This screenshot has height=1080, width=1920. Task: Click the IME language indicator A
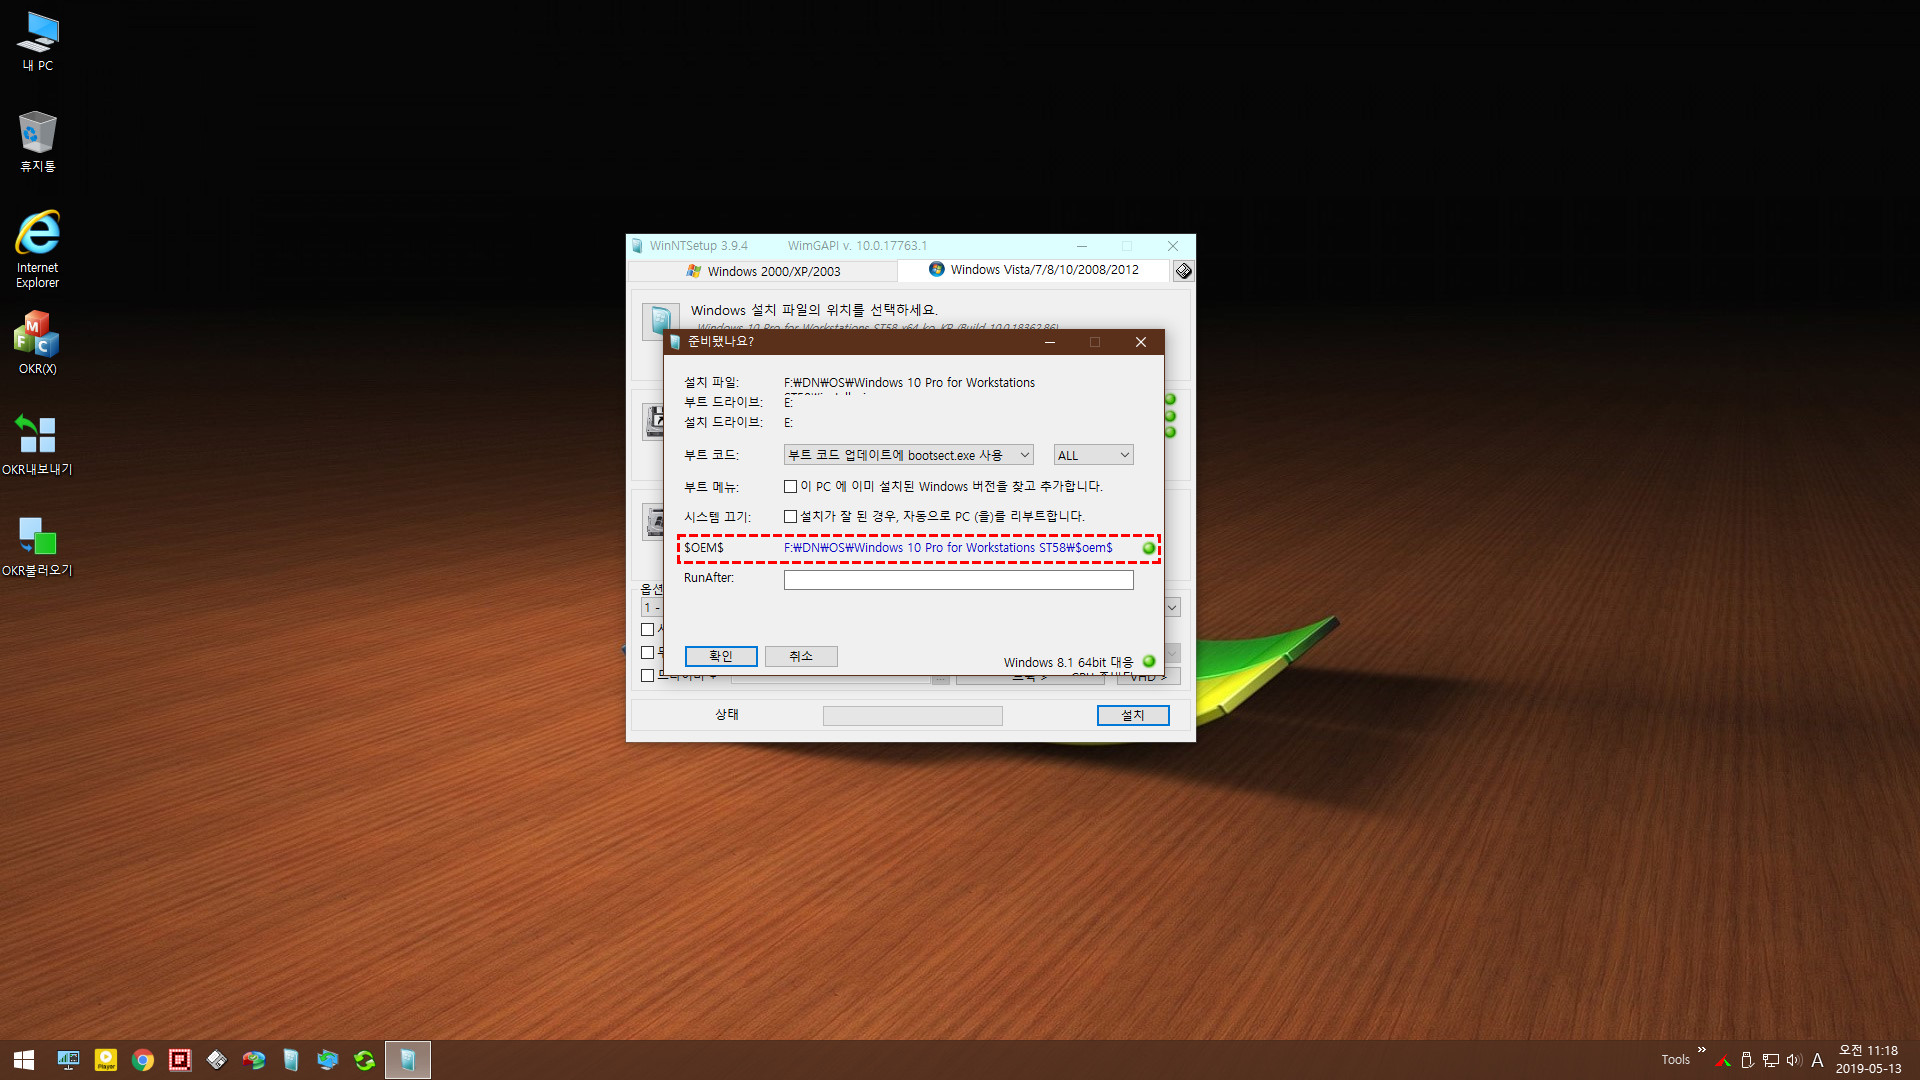point(1817,1060)
